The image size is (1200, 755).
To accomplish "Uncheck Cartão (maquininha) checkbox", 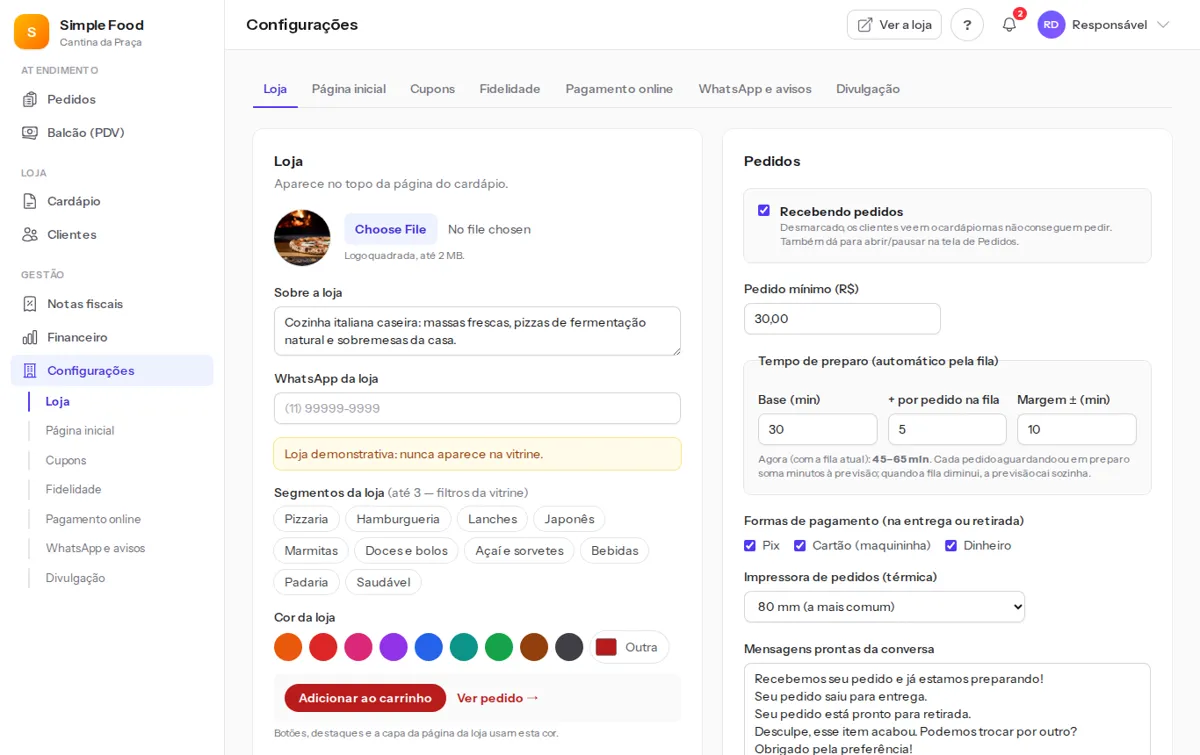I will (x=800, y=546).
